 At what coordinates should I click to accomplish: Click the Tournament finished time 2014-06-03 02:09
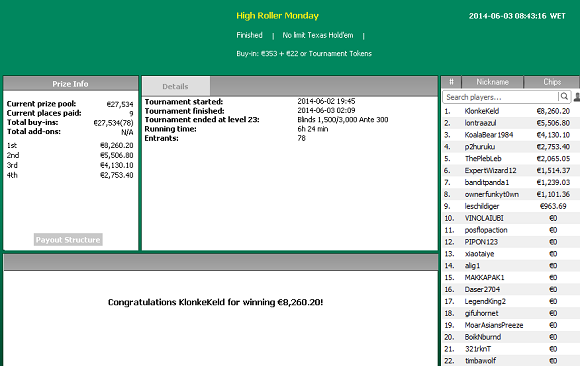[x=326, y=110]
